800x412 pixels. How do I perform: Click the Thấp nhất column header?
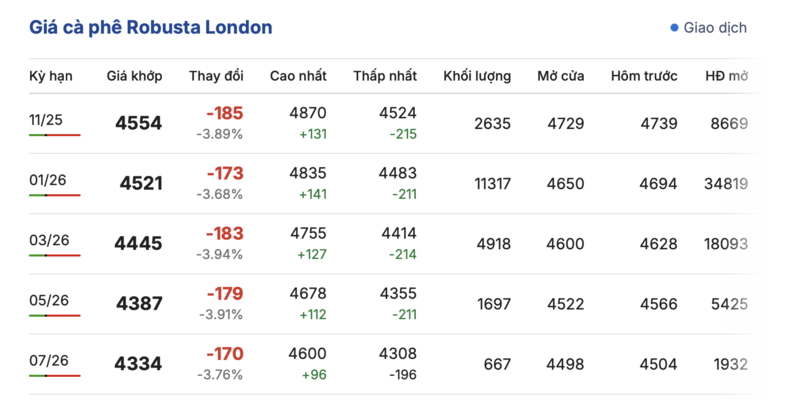(x=385, y=76)
